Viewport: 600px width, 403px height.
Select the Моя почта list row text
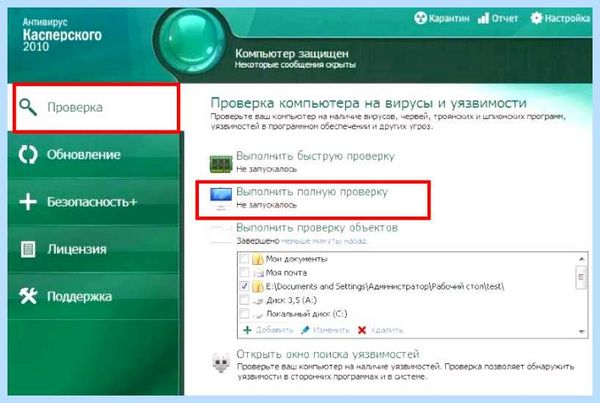tap(286, 273)
